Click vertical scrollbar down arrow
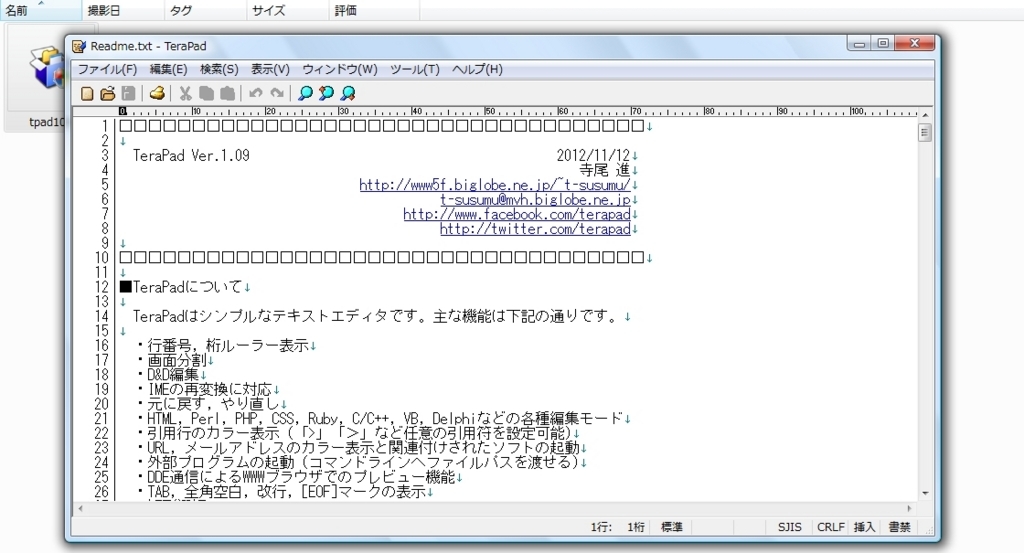This screenshot has width=1024, height=553. coord(925,494)
